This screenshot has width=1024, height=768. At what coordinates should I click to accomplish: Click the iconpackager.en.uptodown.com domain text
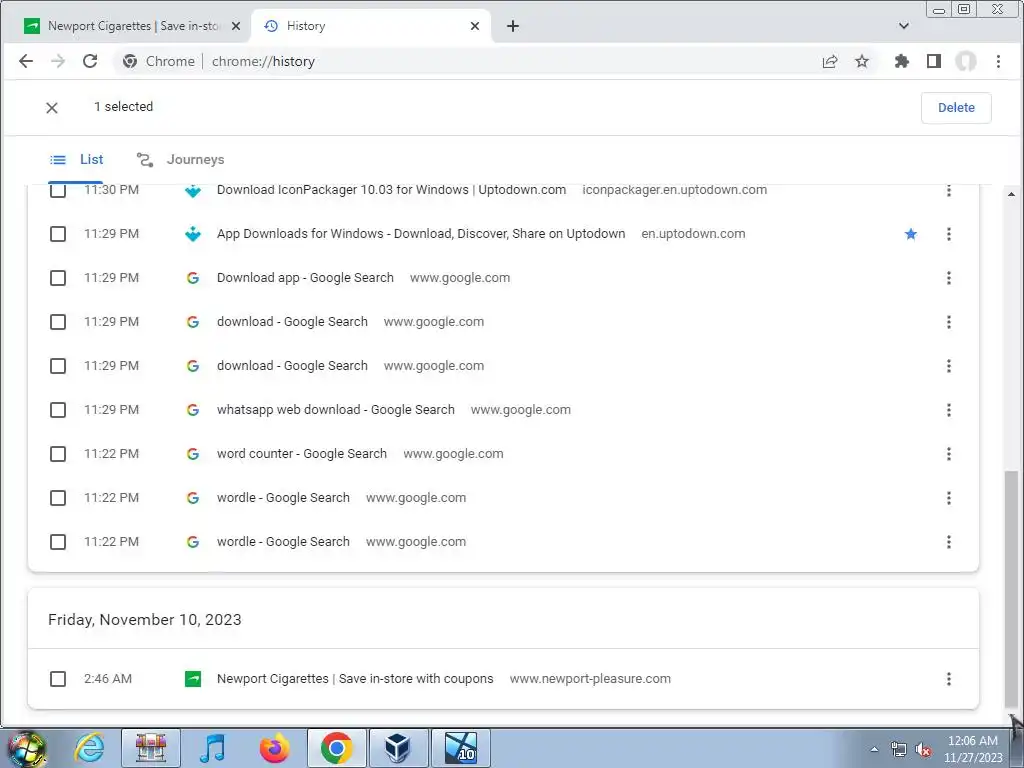[675, 190]
